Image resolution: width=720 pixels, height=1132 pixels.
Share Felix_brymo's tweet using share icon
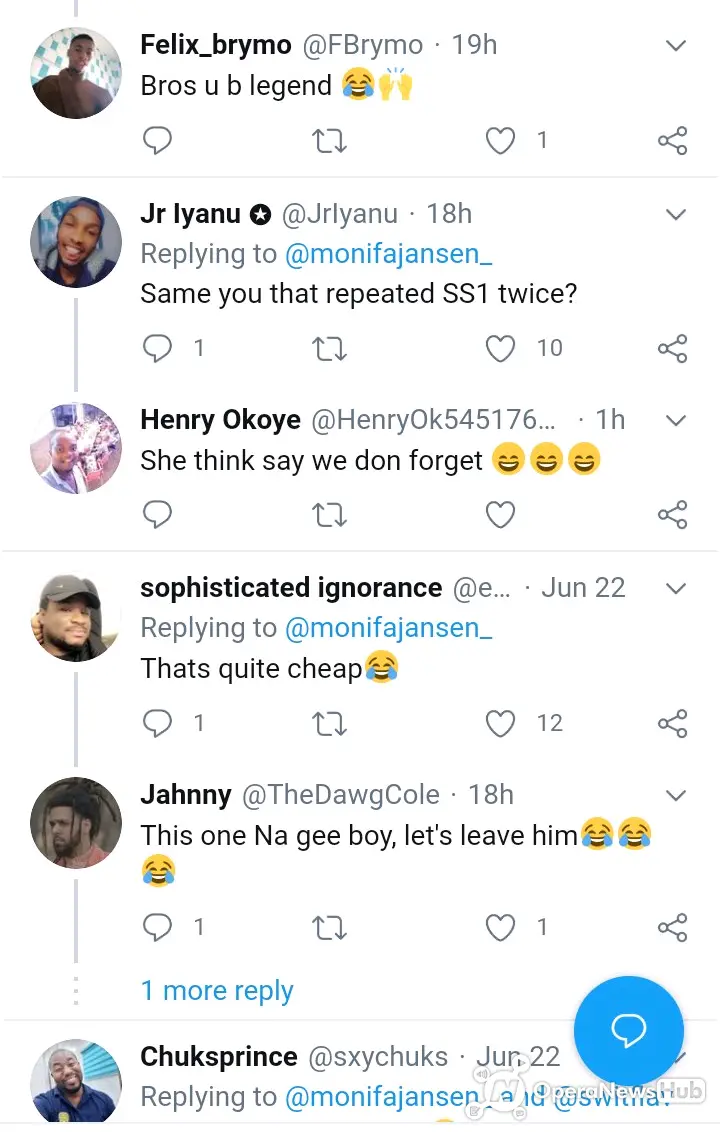click(x=672, y=141)
